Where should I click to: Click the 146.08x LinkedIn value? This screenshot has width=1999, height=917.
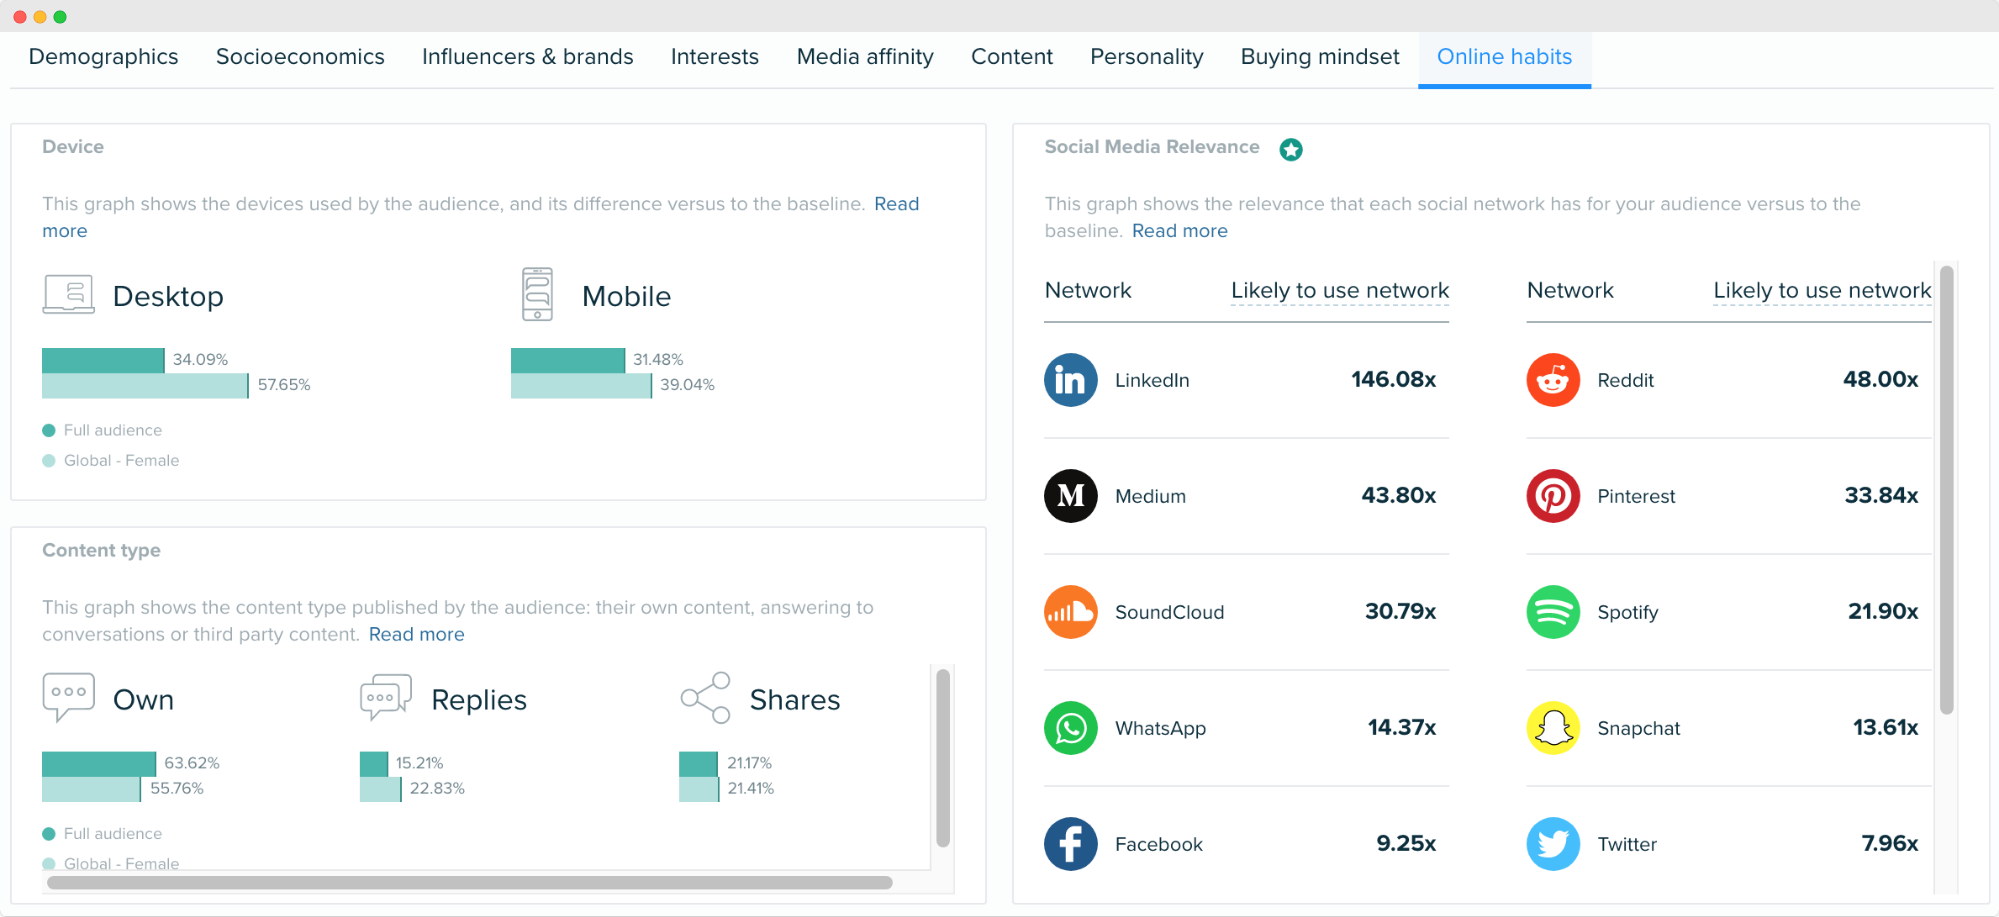(1393, 379)
